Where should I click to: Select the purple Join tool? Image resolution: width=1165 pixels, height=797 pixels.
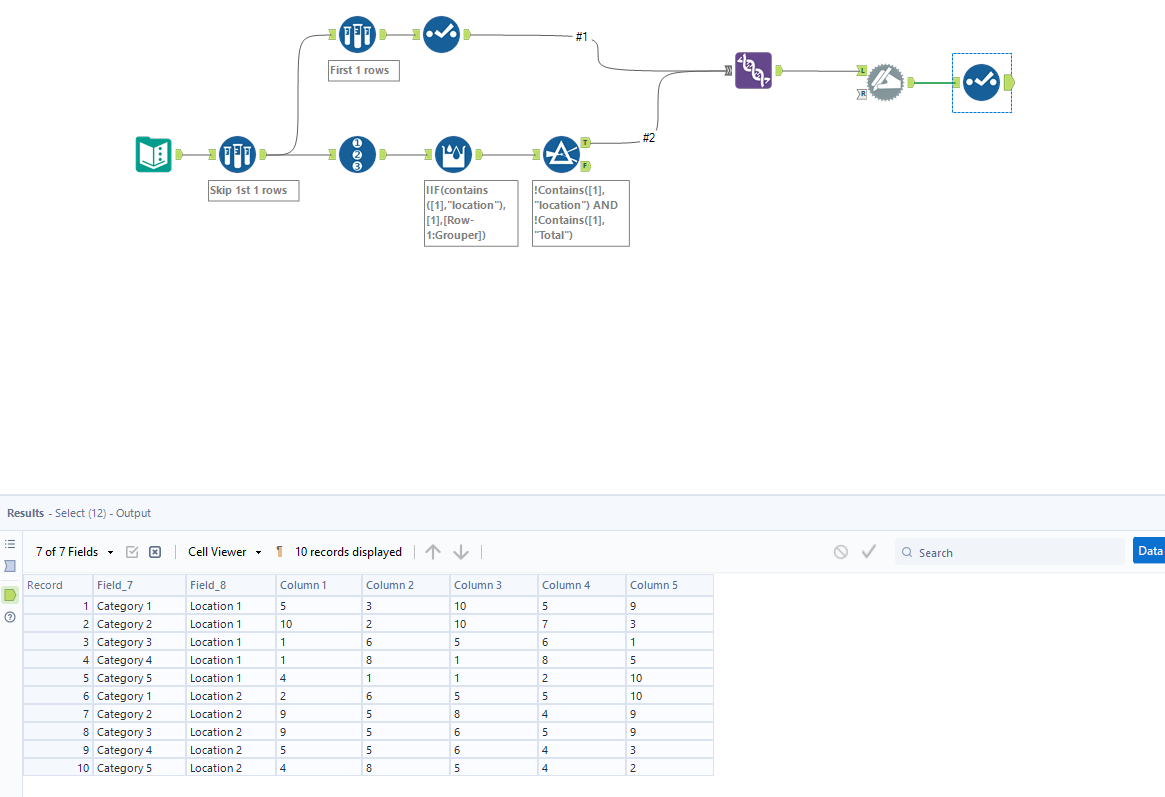(x=753, y=71)
